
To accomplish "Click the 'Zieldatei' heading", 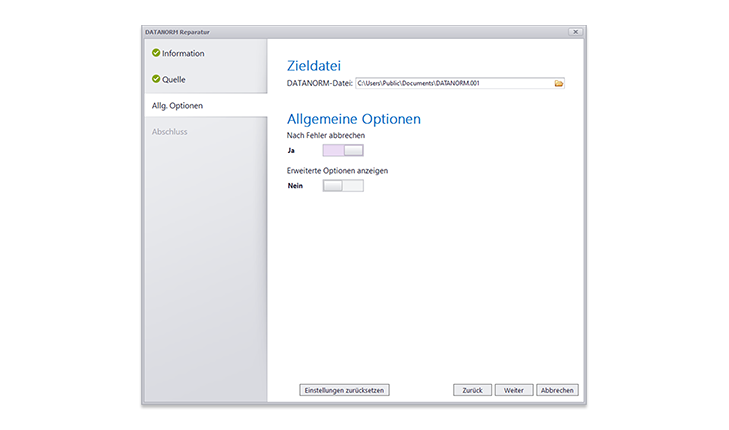I will 314,66.
